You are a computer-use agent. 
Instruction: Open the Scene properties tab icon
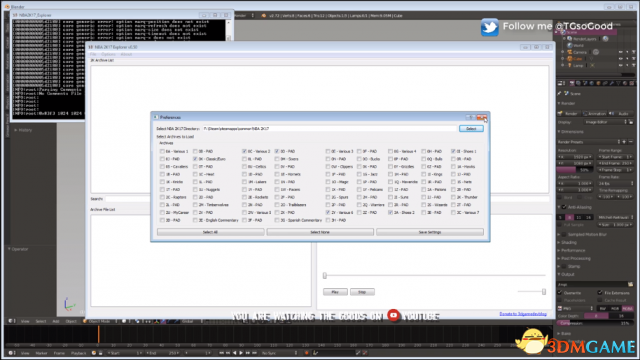585,83
